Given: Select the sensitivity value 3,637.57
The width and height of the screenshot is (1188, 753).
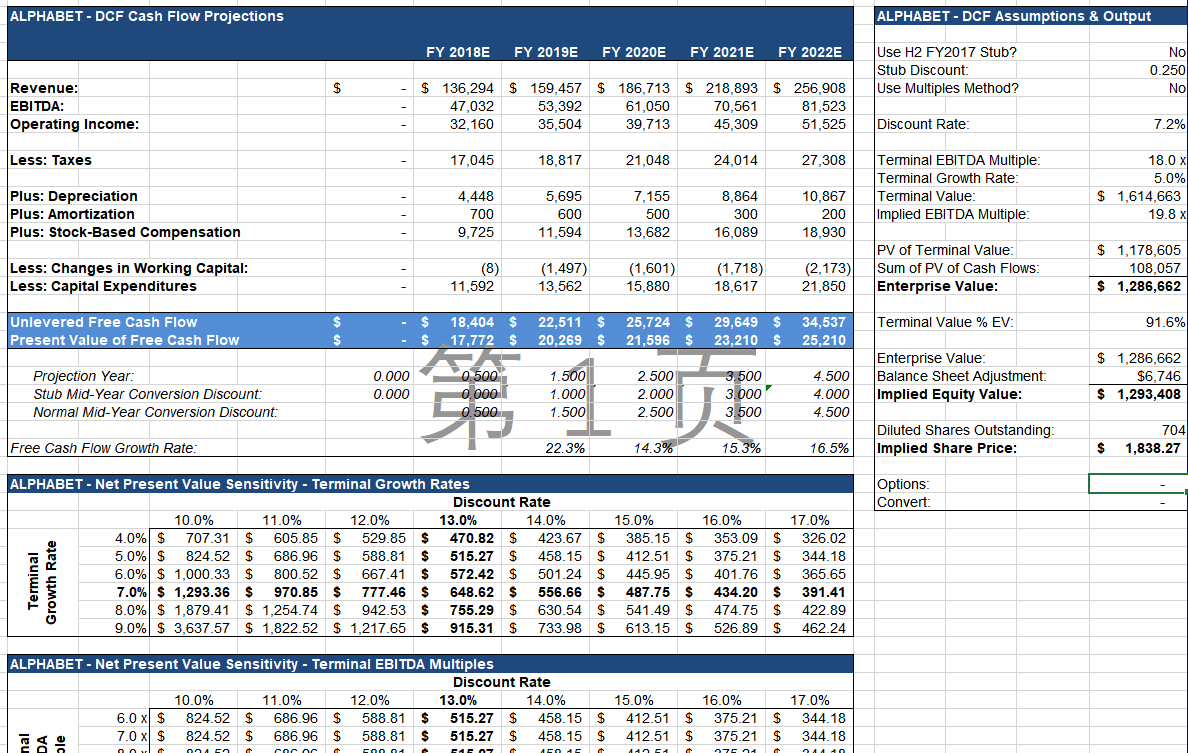Looking at the screenshot, I should point(201,629).
